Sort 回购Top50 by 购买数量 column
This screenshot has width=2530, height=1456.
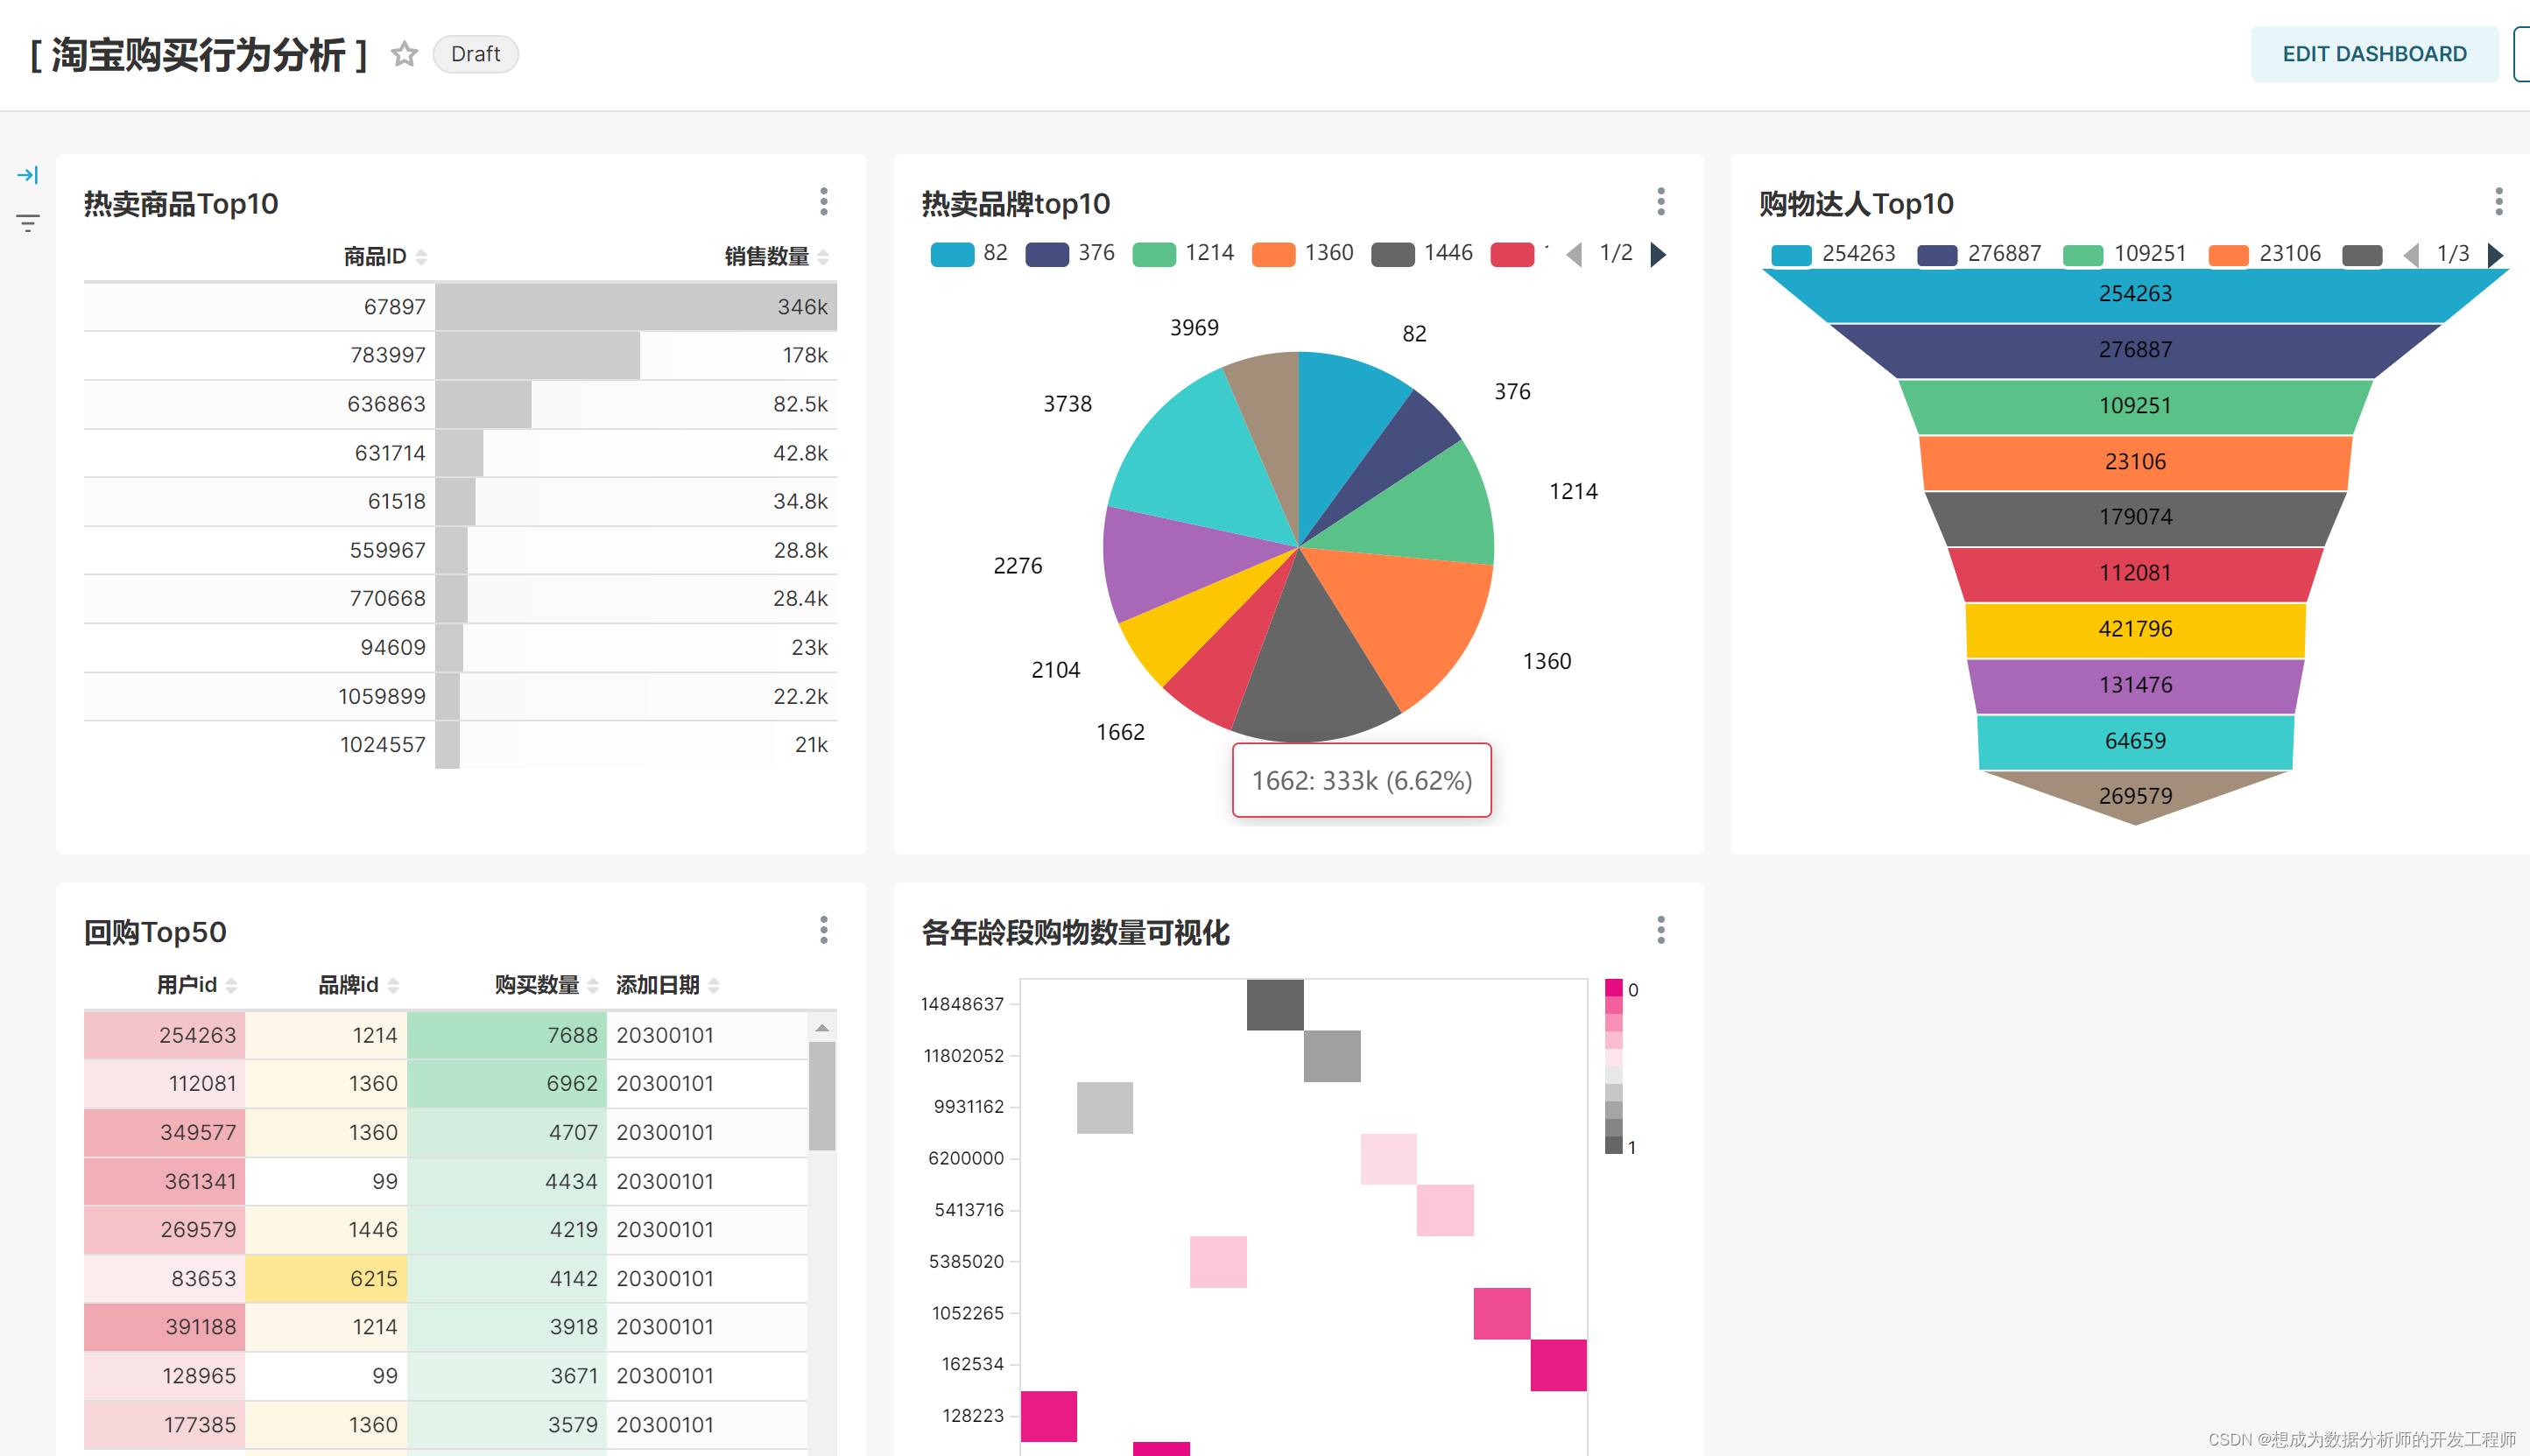[x=546, y=985]
